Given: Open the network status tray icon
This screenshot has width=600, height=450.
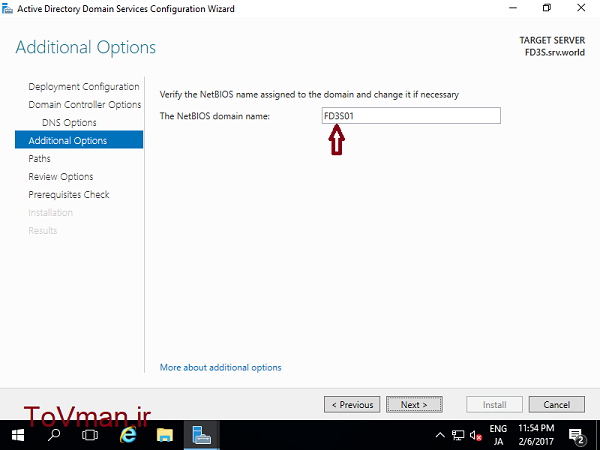Looking at the screenshot, I should click(x=458, y=435).
